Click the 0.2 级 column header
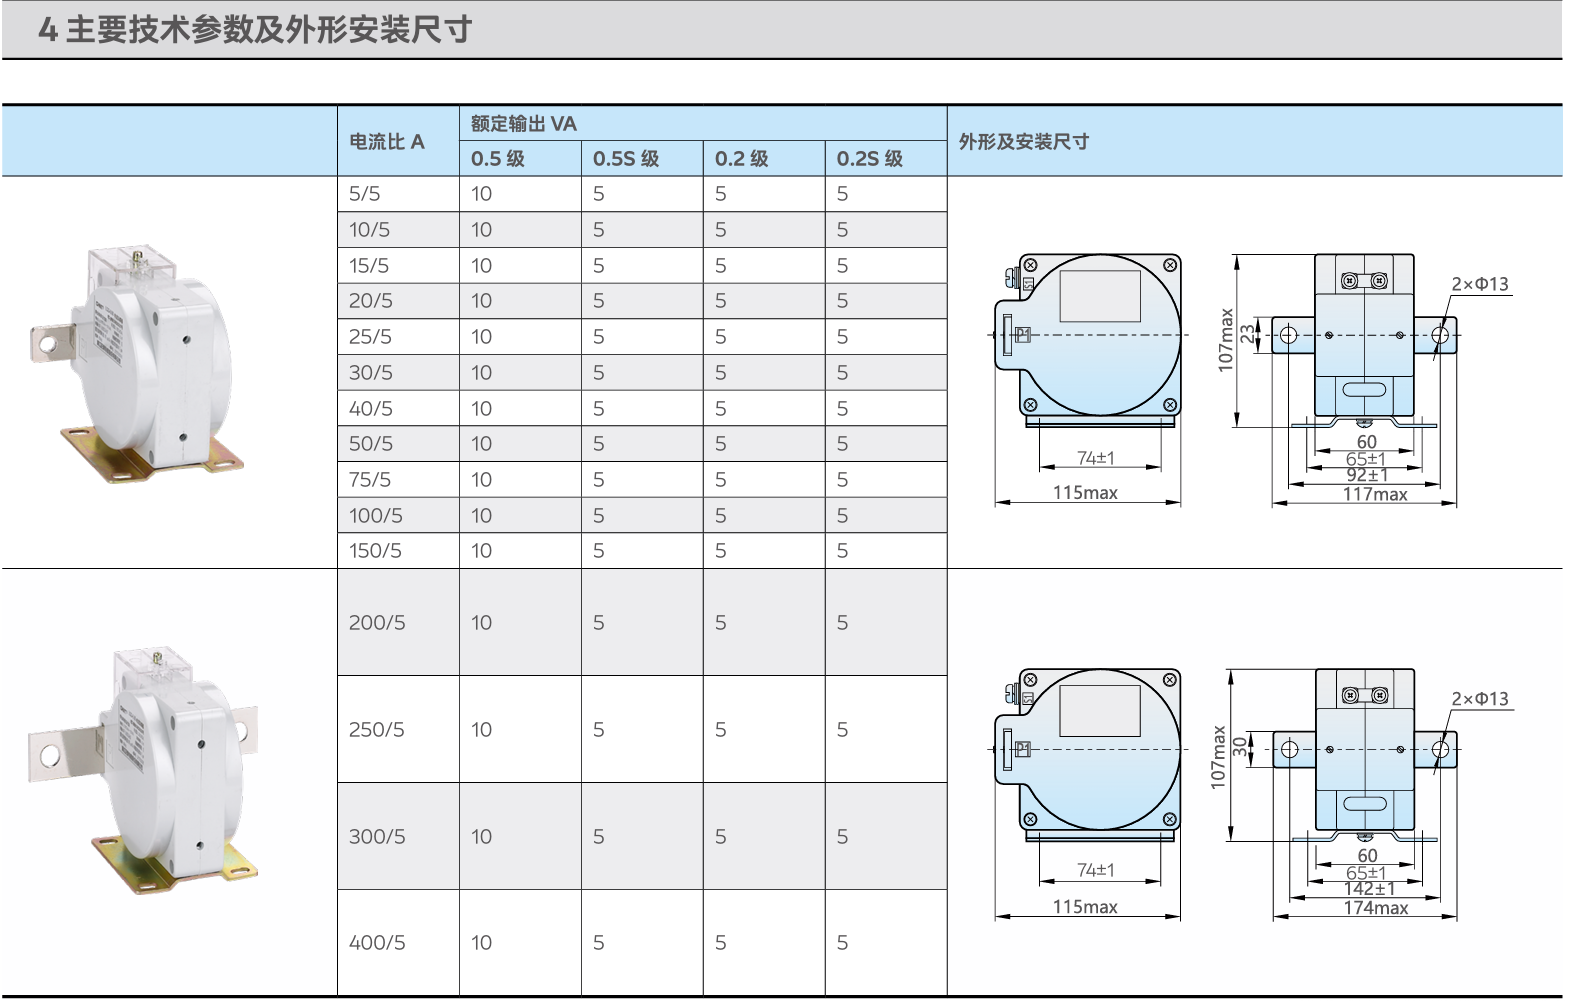The image size is (1570, 1001). point(742,159)
